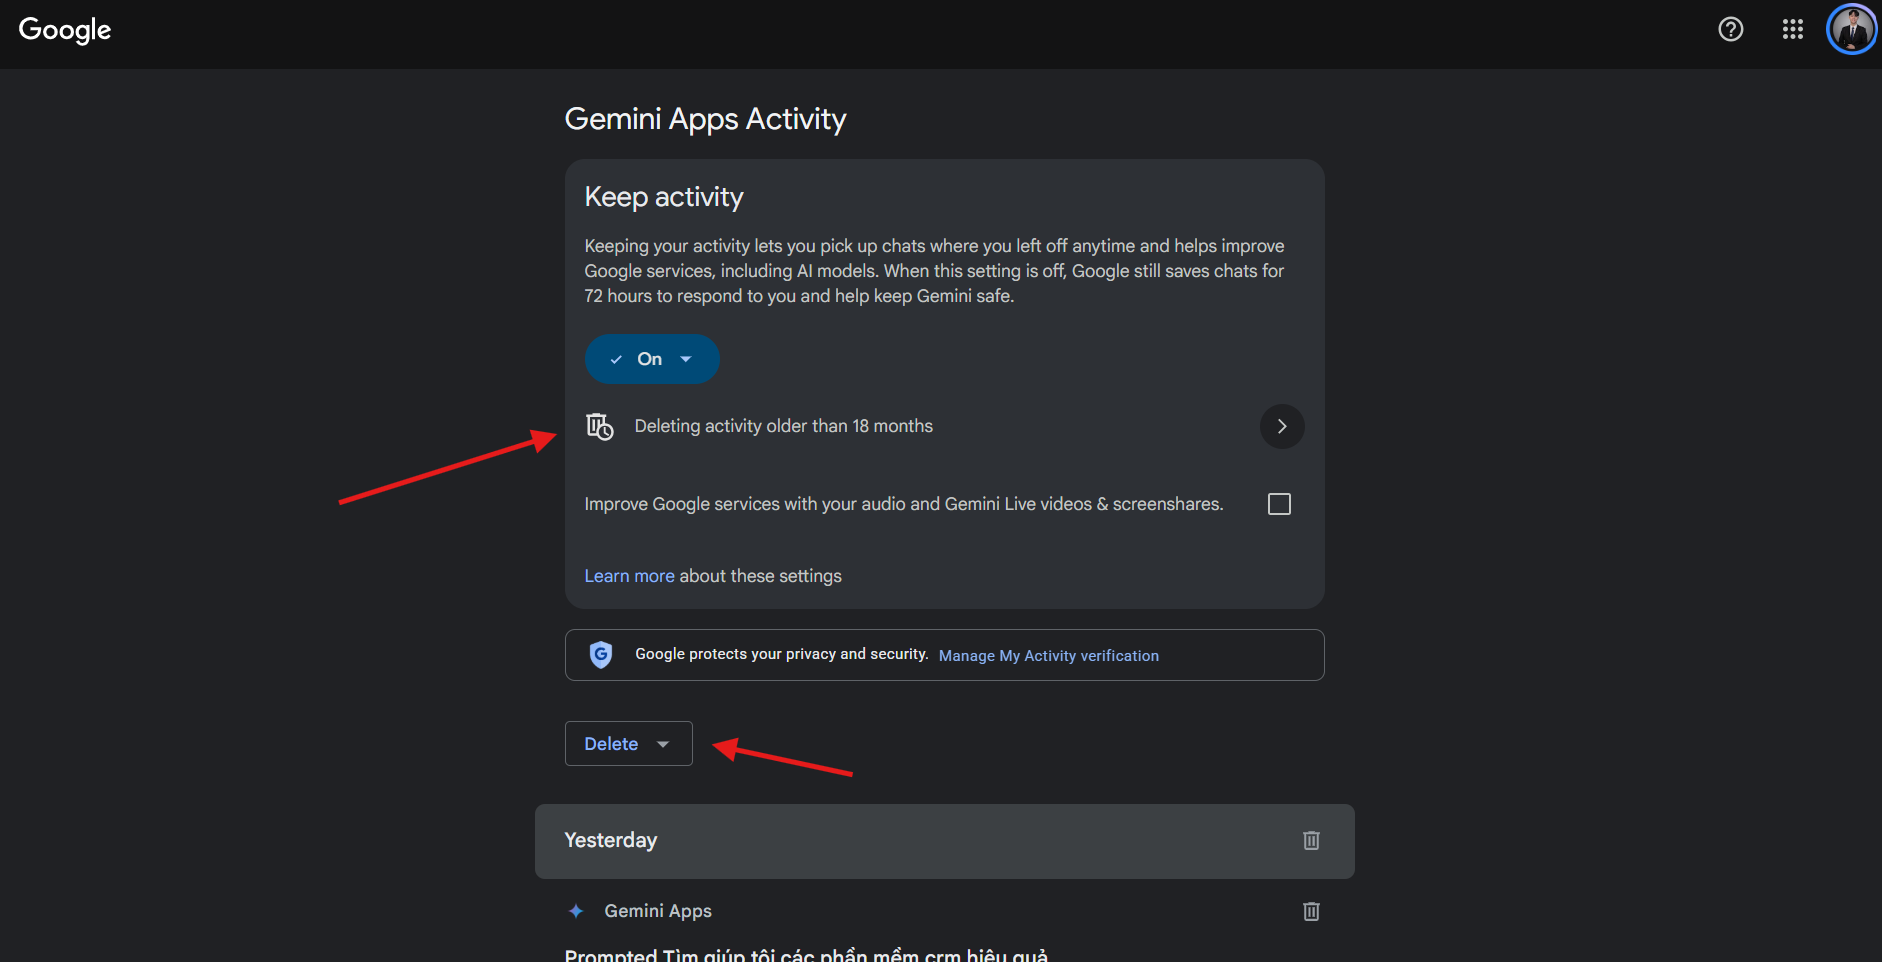
Task: Open the Learn more link
Action: 629,576
